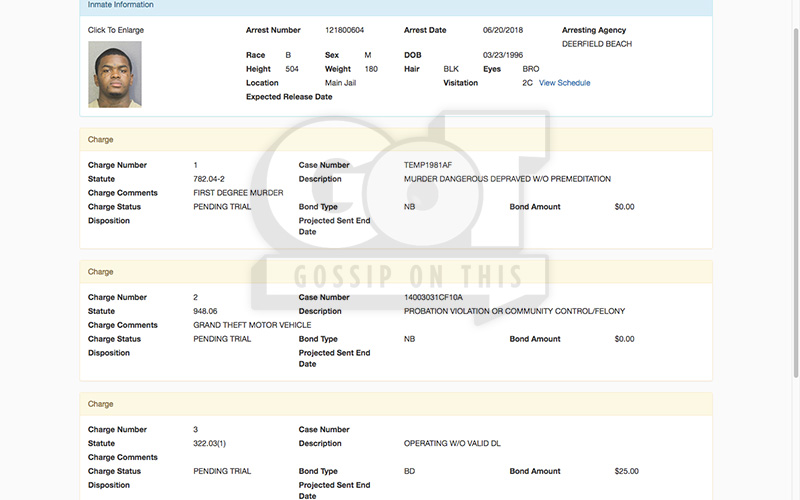Select MURDER DANGEROUS DEPRAVED W/O PREMEDITATION description

(507, 179)
